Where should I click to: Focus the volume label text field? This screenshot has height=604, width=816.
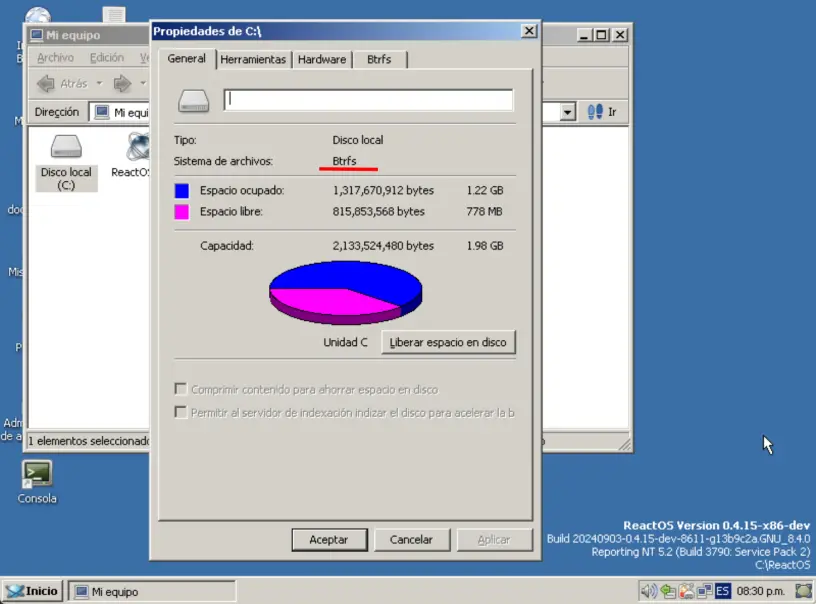pyautogui.click(x=368, y=99)
